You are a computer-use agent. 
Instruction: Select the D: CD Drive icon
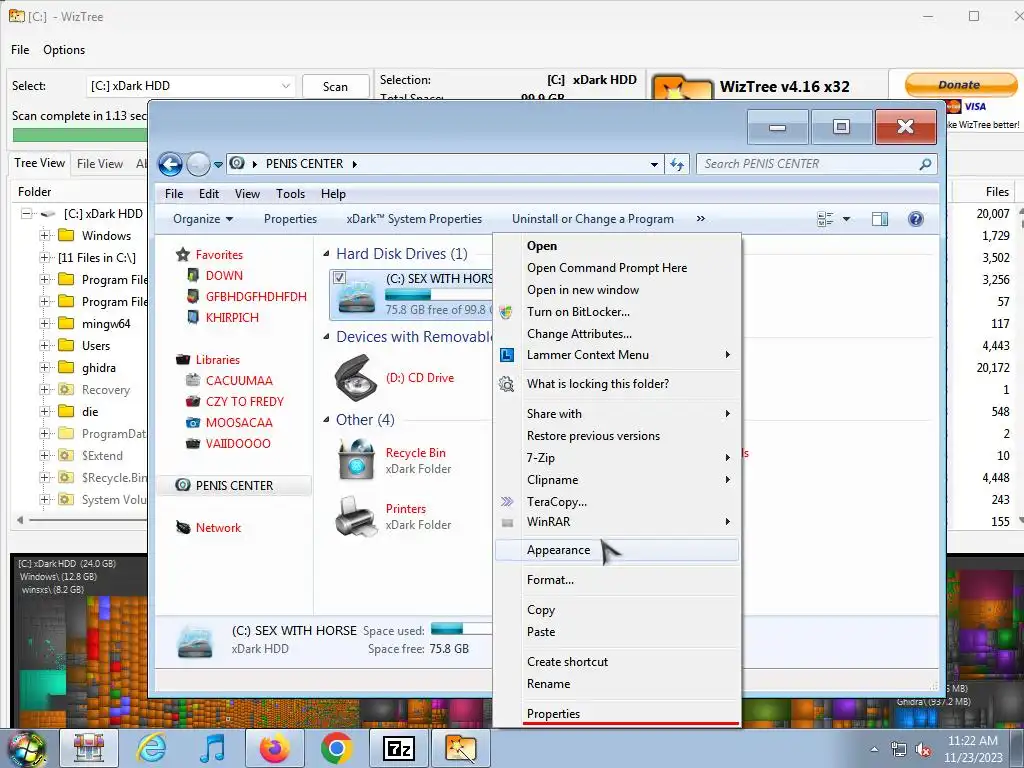click(356, 377)
